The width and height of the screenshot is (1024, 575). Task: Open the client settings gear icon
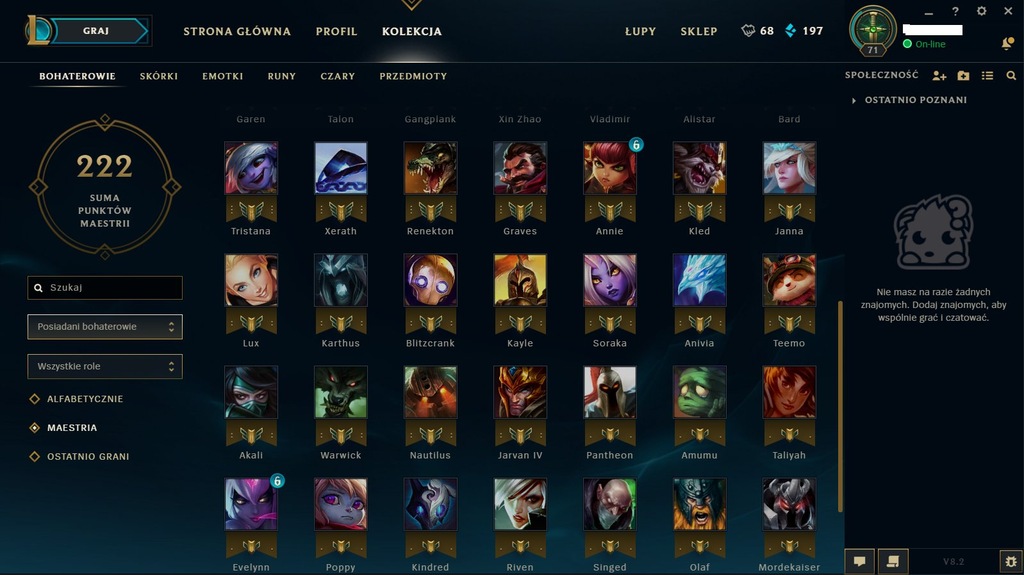click(x=982, y=11)
